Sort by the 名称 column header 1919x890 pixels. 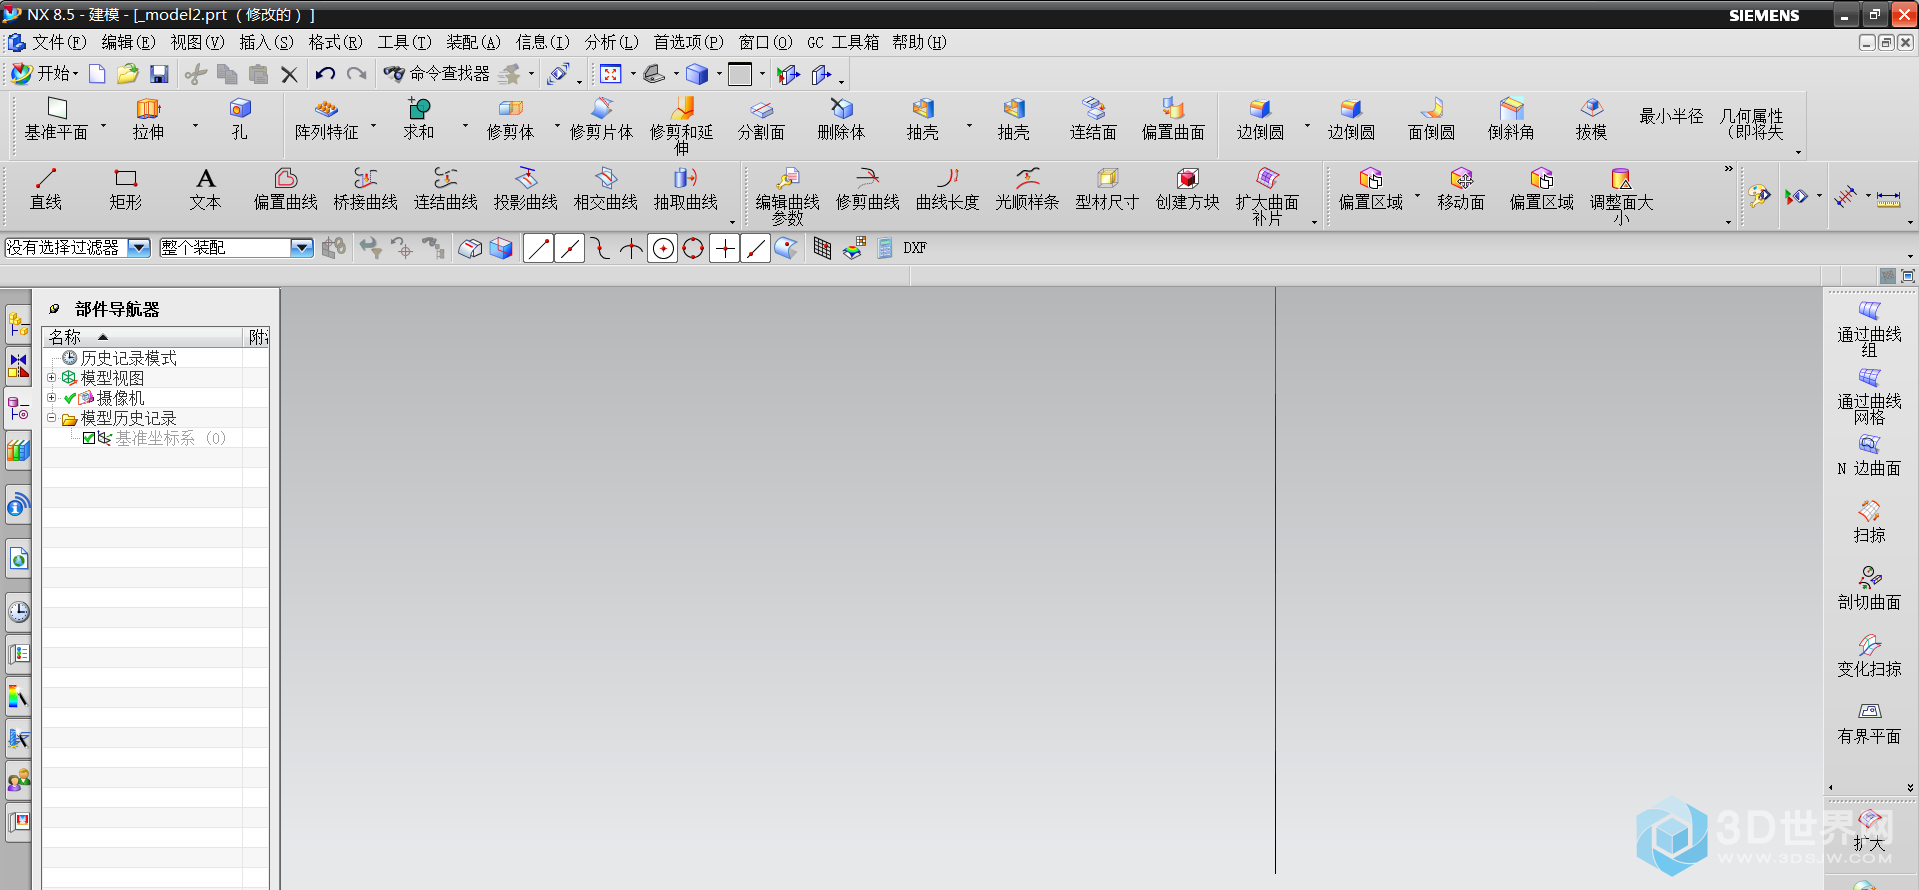142,337
